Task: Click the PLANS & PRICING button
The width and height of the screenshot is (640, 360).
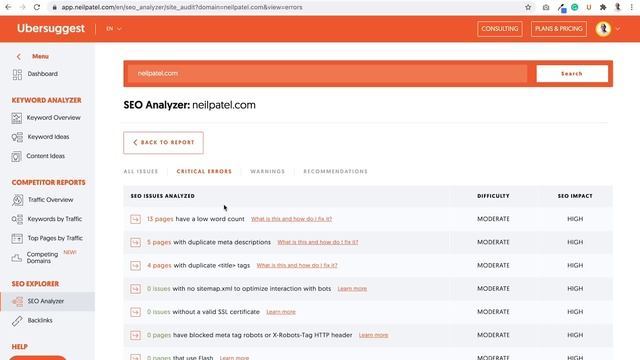Action: pos(559,29)
